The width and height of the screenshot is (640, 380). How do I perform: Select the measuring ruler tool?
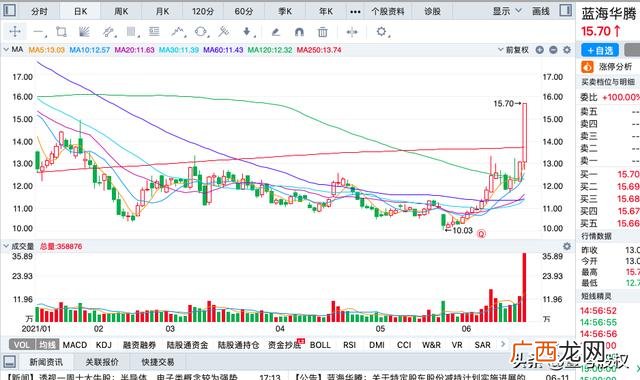coord(224,32)
